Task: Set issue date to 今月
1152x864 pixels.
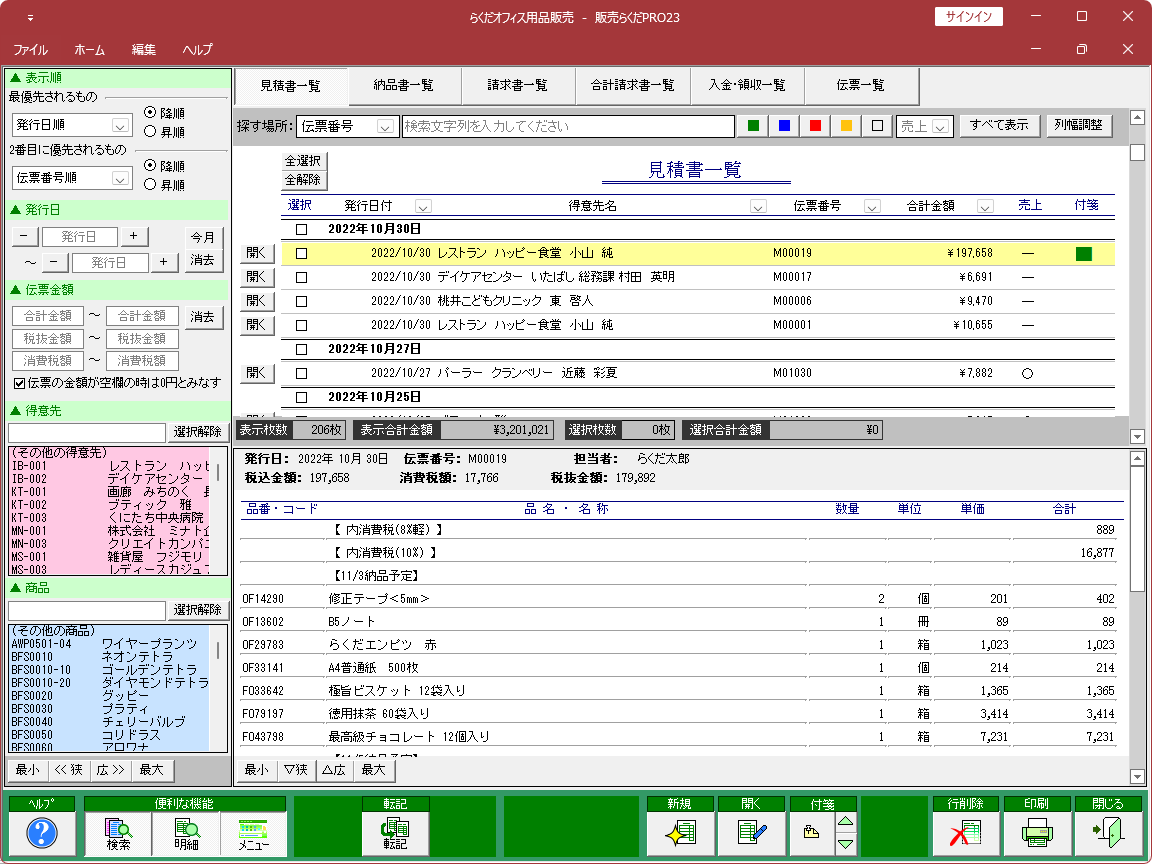Action: tap(203, 237)
